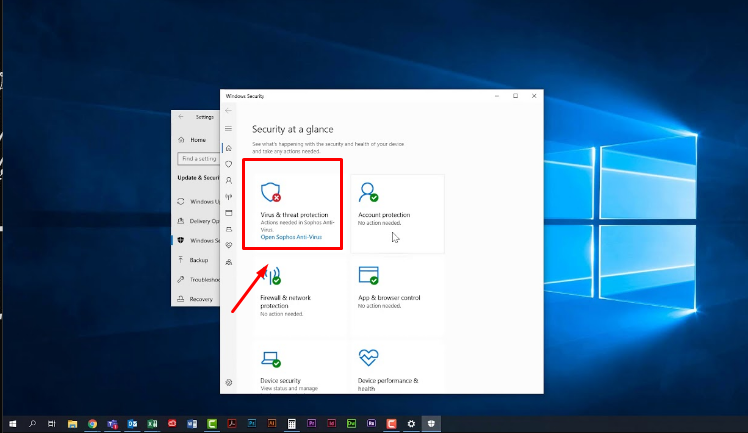Launch Google Chrome from the taskbar
The width and height of the screenshot is (748, 433).
(92, 423)
